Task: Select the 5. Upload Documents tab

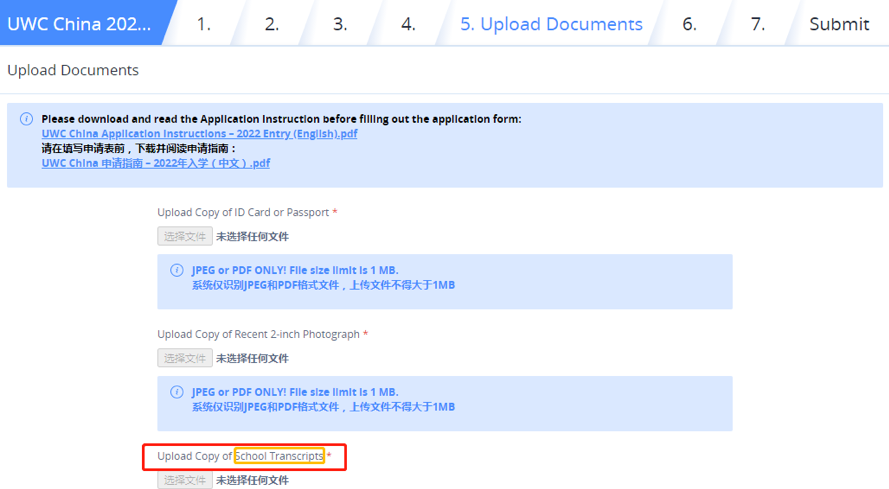Action: pyautogui.click(x=551, y=24)
